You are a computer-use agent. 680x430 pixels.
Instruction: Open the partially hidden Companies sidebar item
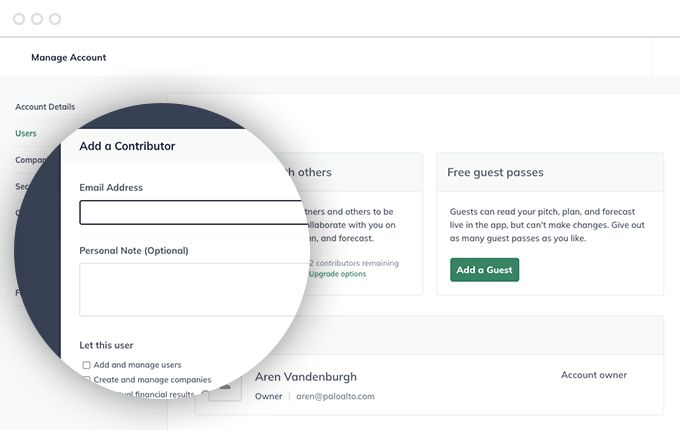[31, 160]
